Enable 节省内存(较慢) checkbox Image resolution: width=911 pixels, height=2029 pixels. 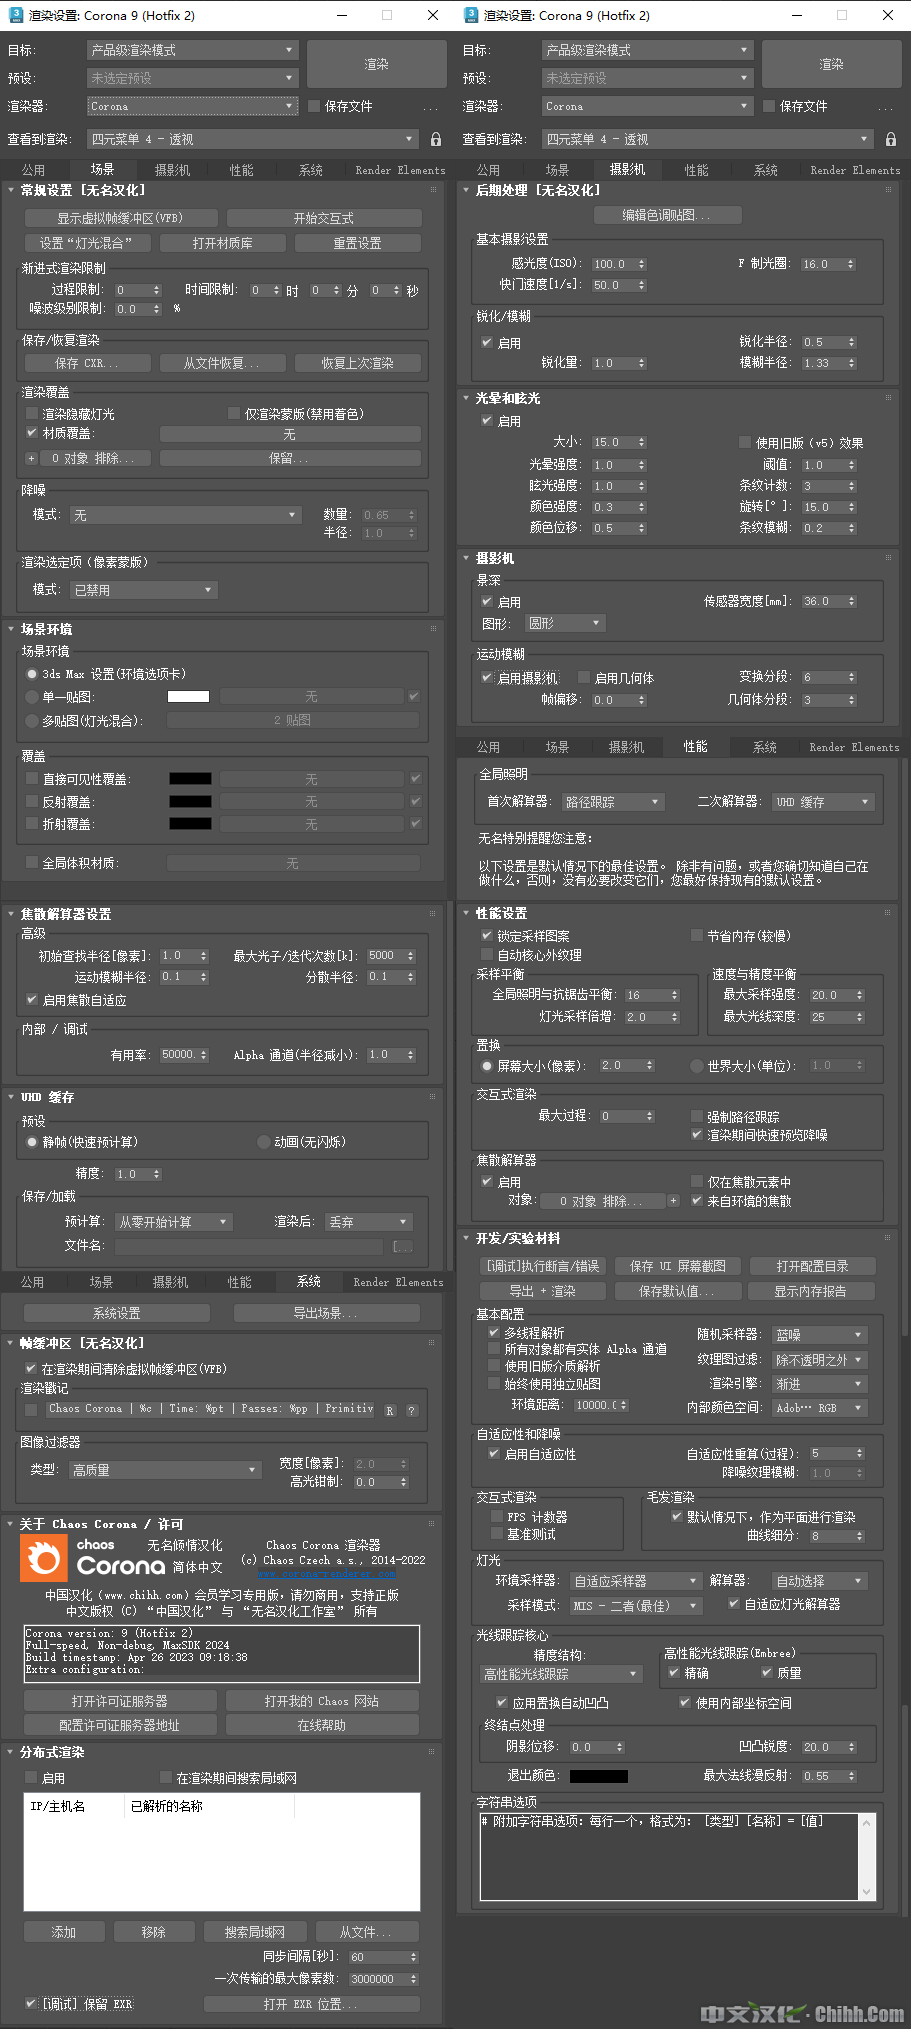[x=697, y=936]
